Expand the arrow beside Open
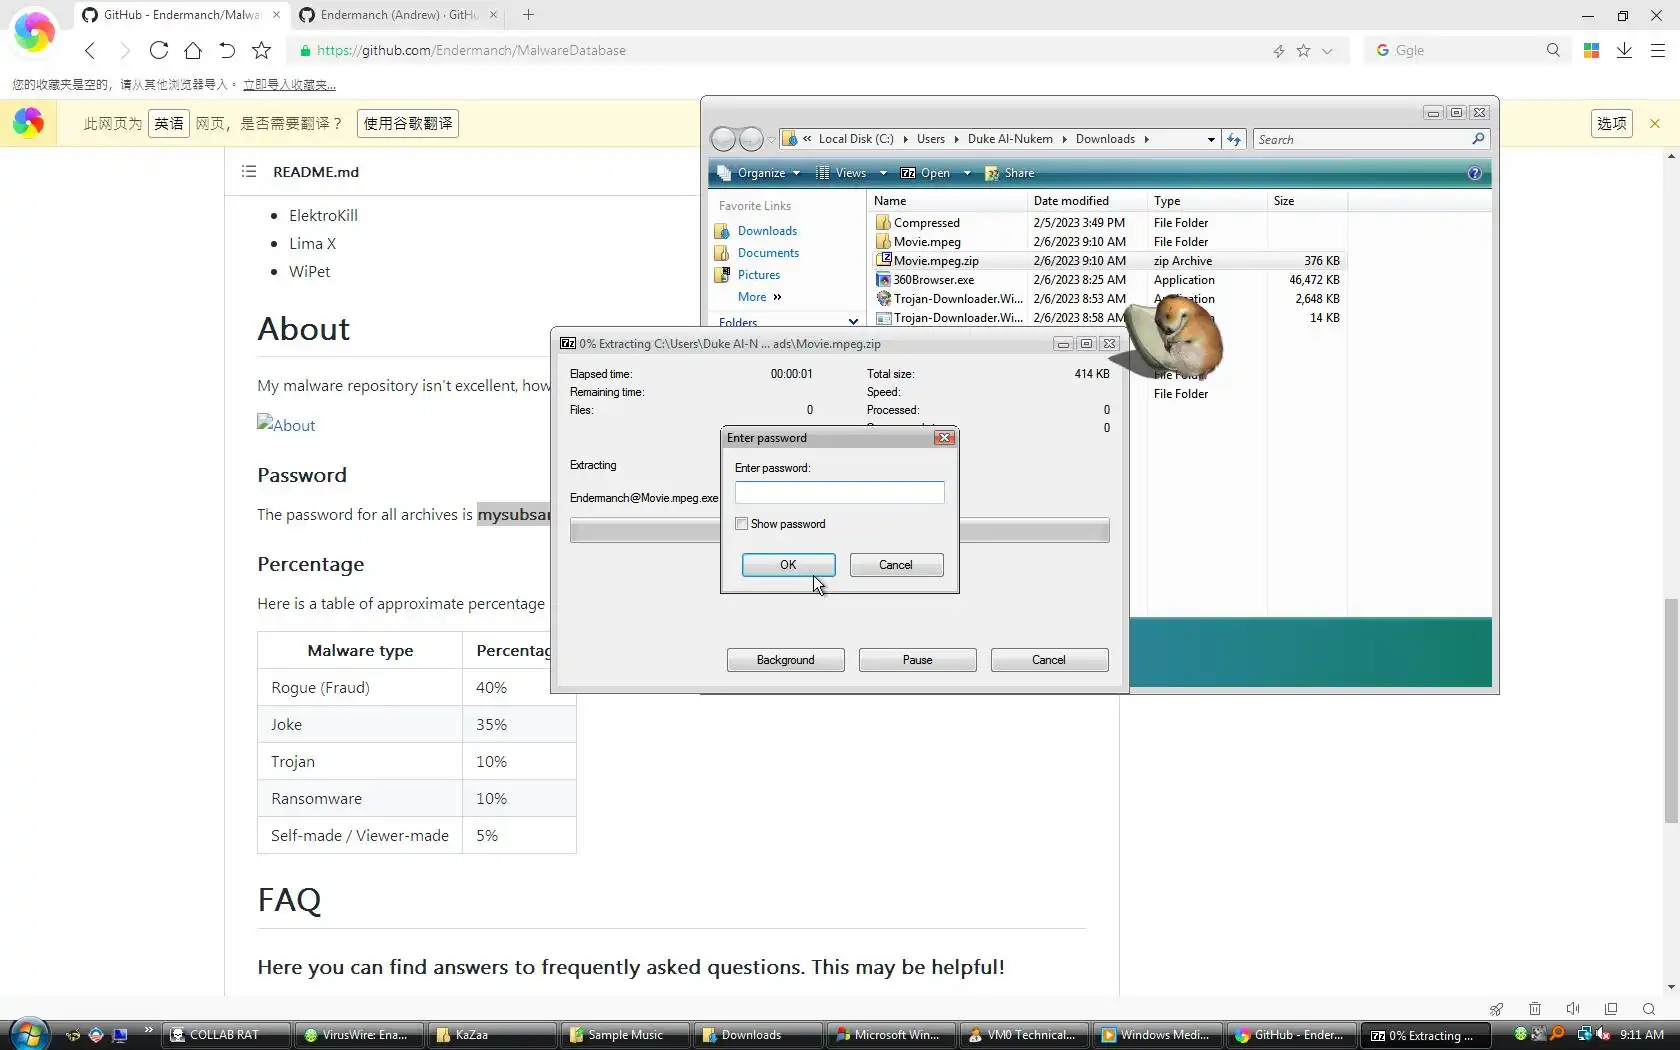Image resolution: width=1680 pixels, height=1050 pixels. click(x=967, y=173)
